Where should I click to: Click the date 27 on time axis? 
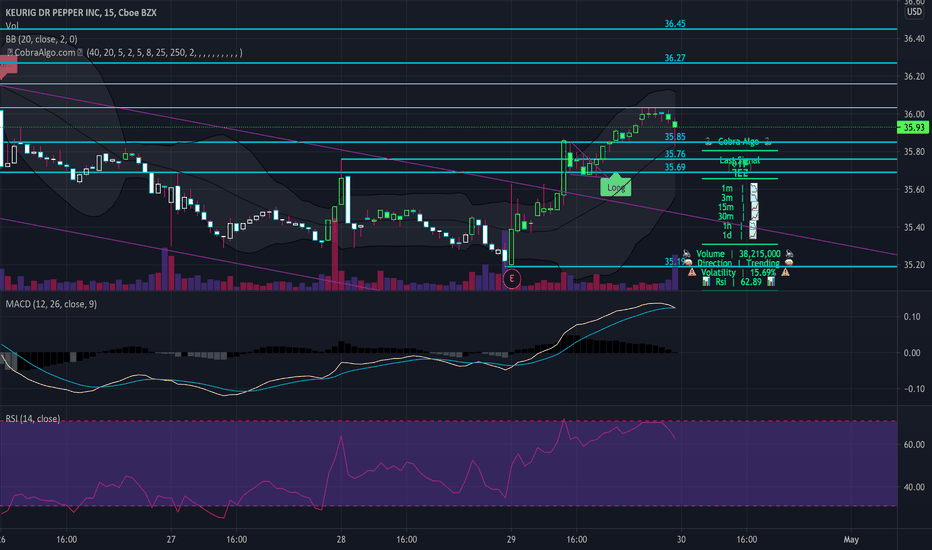171,539
